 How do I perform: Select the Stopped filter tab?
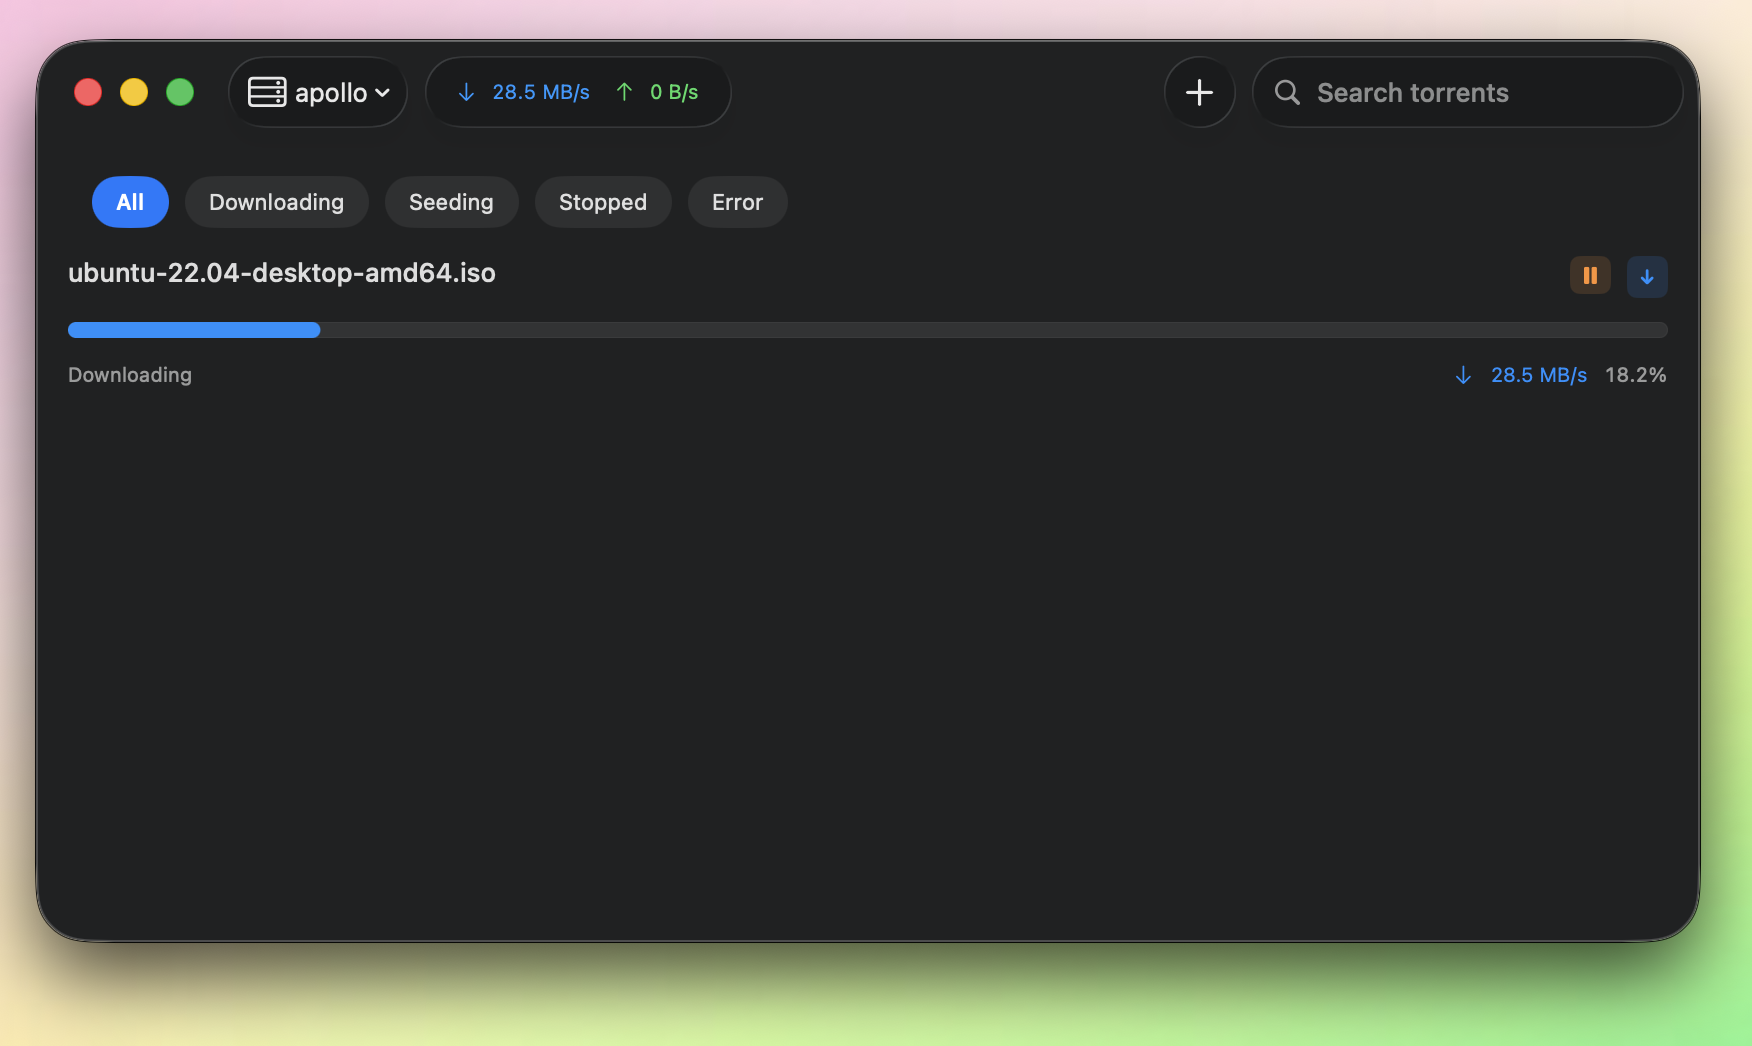pyautogui.click(x=602, y=202)
